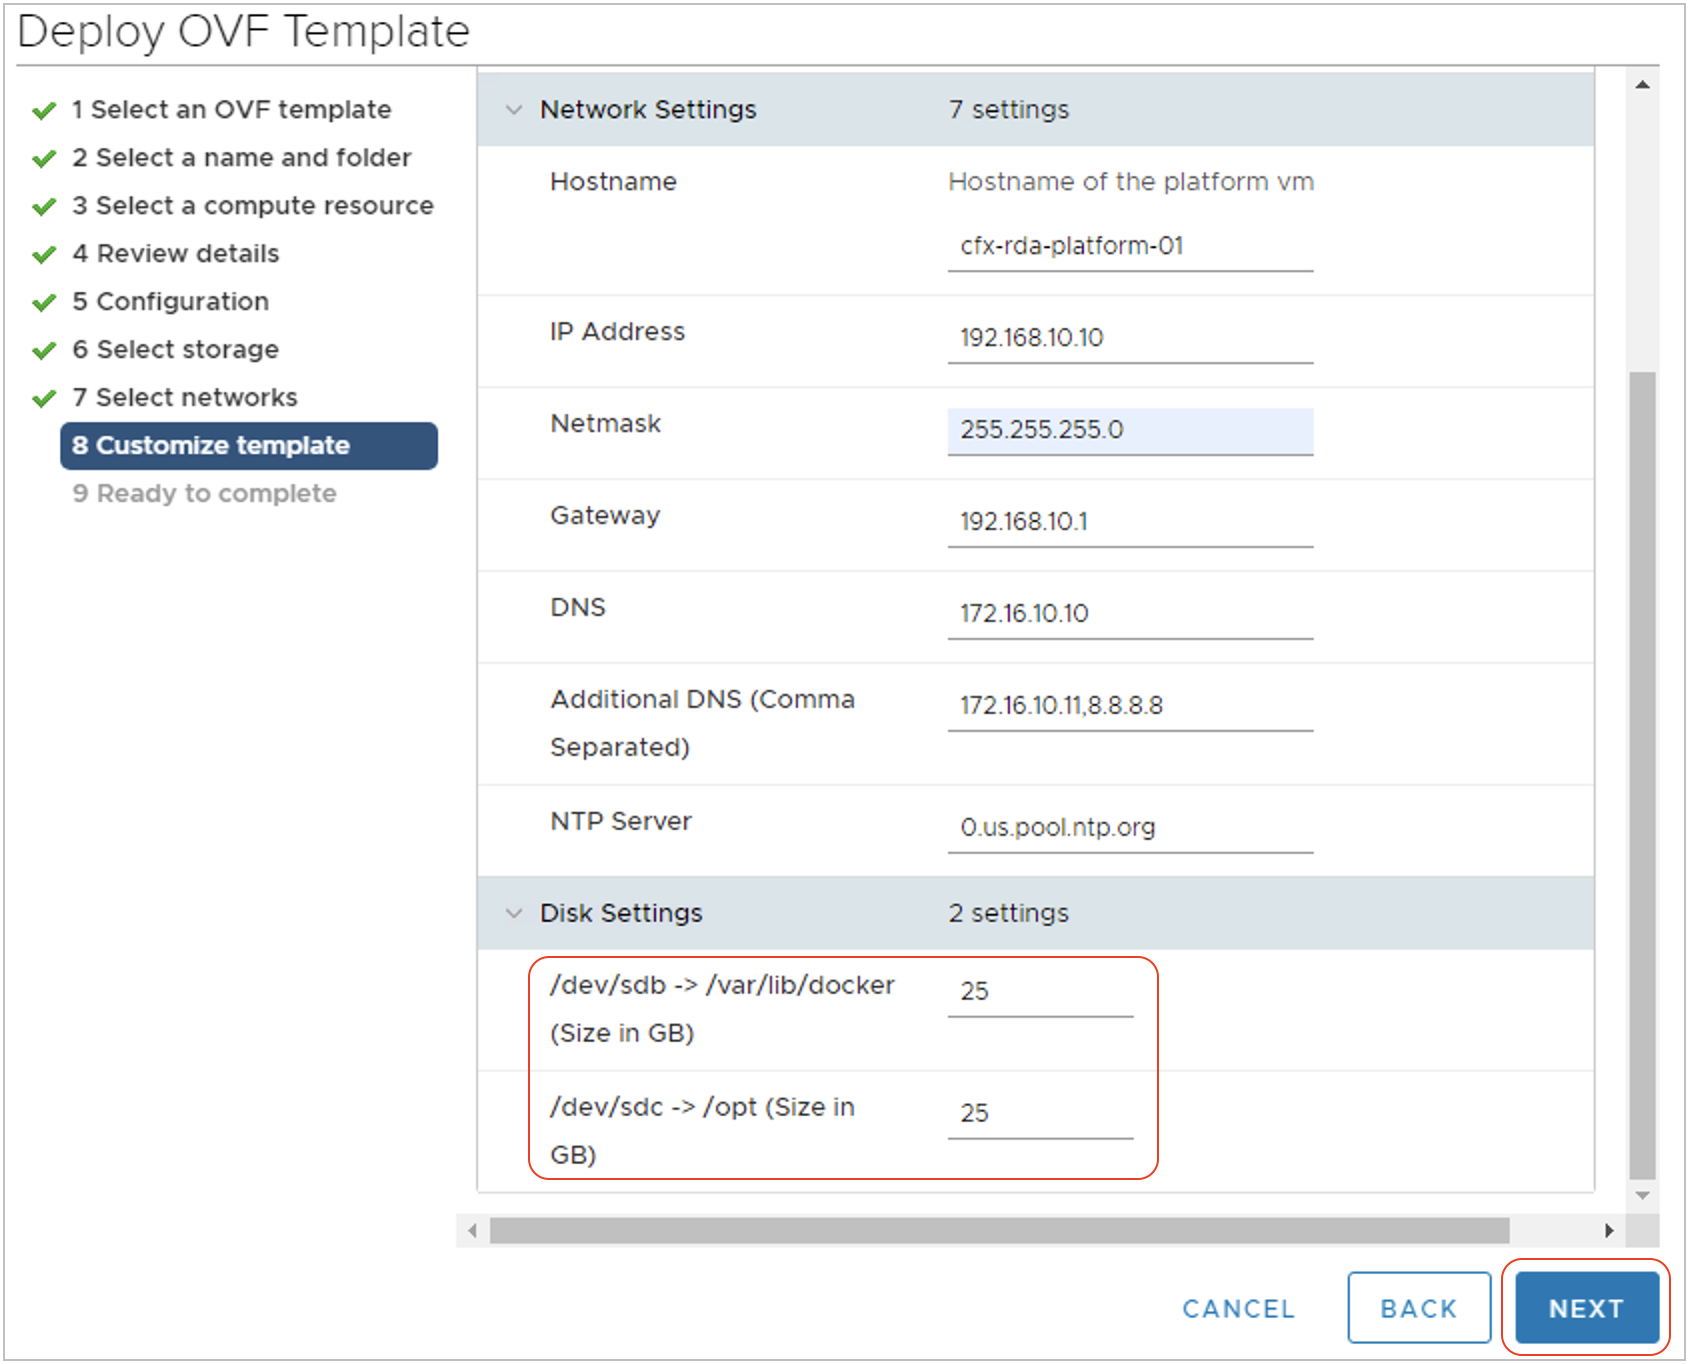1692x1364 pixels.
Task: Select the Netmask 255.255.255.0 field
Action: click(x=1128, y=429)
